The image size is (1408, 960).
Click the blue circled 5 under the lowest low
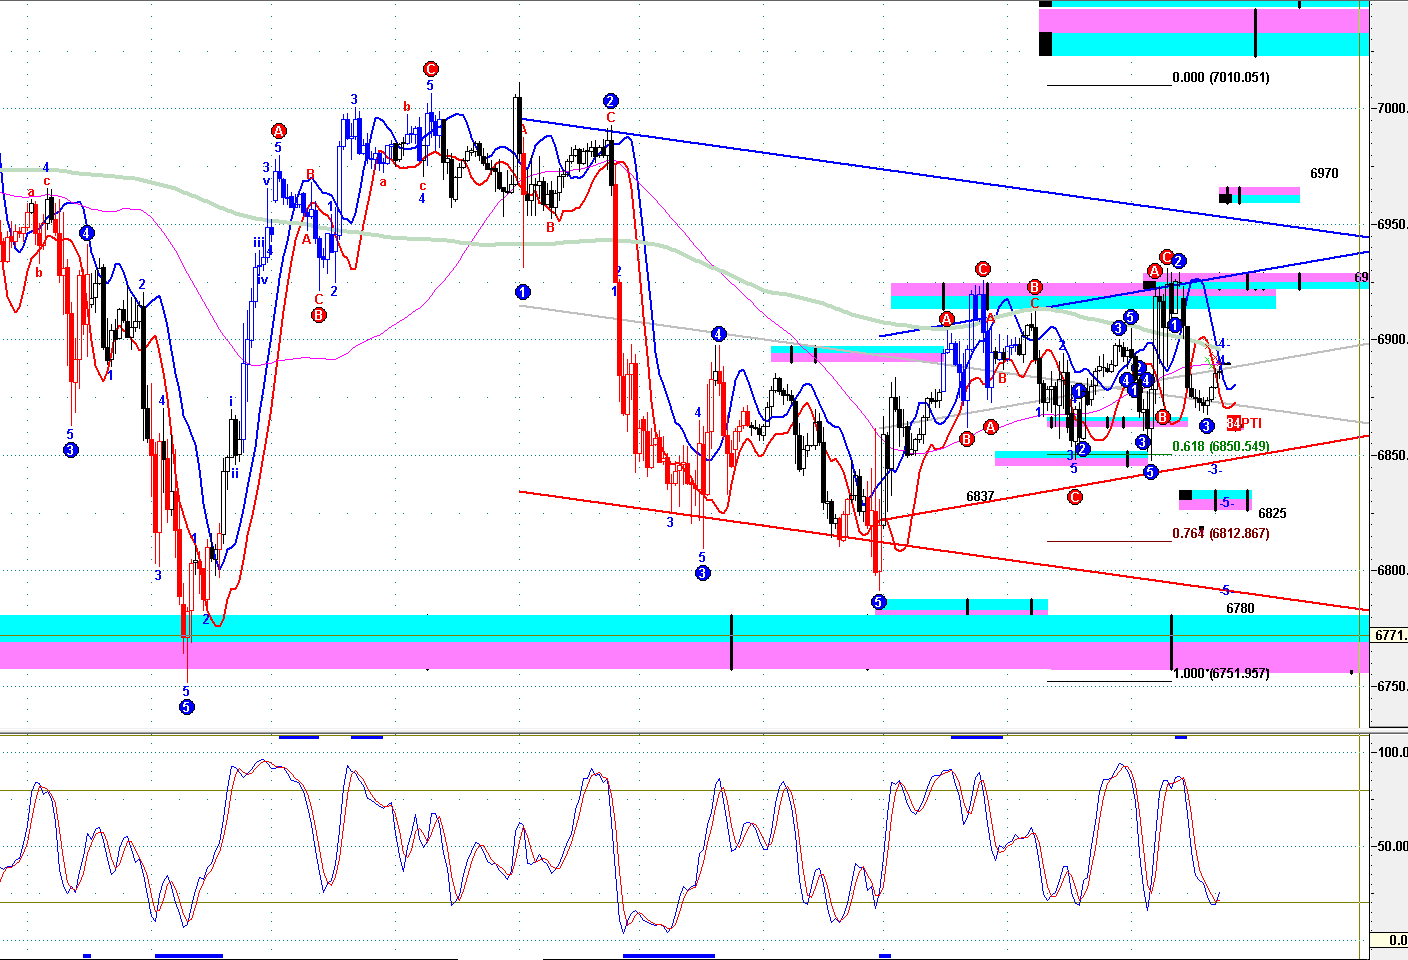[x=186, y=707]
